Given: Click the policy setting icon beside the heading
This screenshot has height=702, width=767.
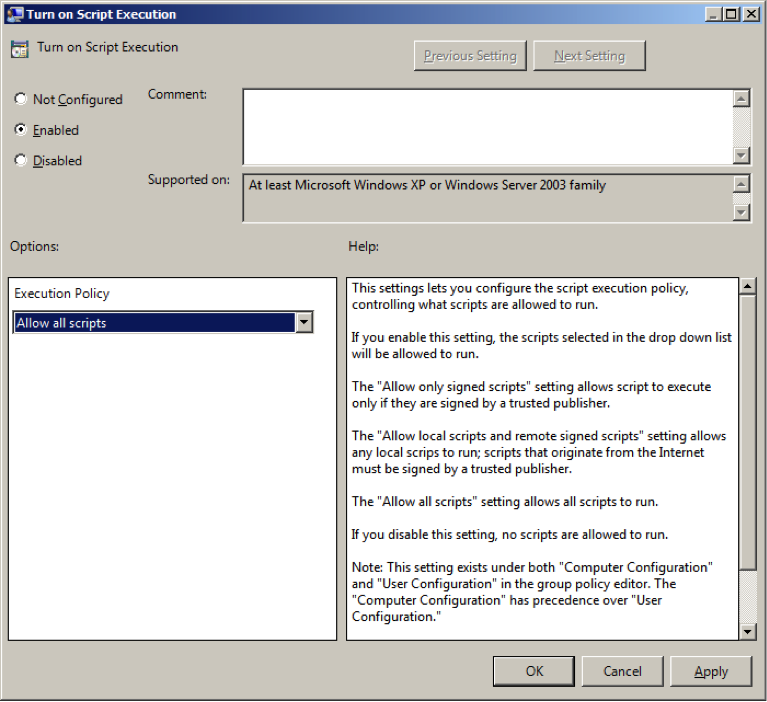Looking at the screenshot, I should click(20, 49).
